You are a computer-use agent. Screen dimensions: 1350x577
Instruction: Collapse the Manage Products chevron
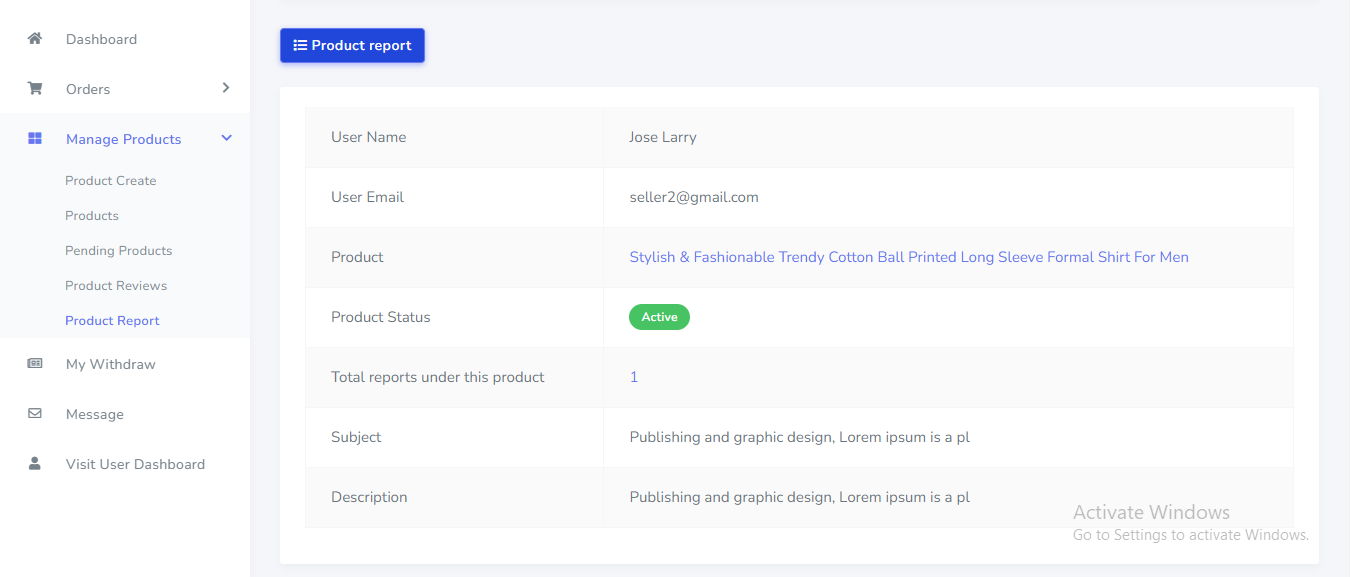(x=226, y=138)
